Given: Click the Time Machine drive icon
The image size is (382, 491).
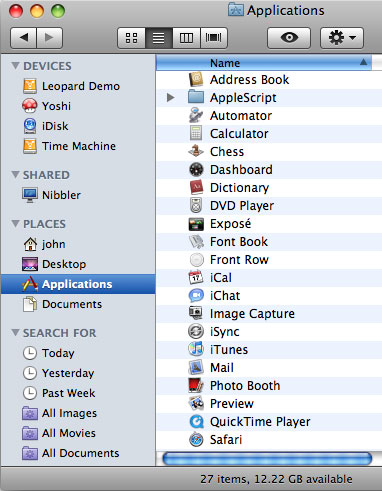Looking at the screenshot, I should coord(30,146).
